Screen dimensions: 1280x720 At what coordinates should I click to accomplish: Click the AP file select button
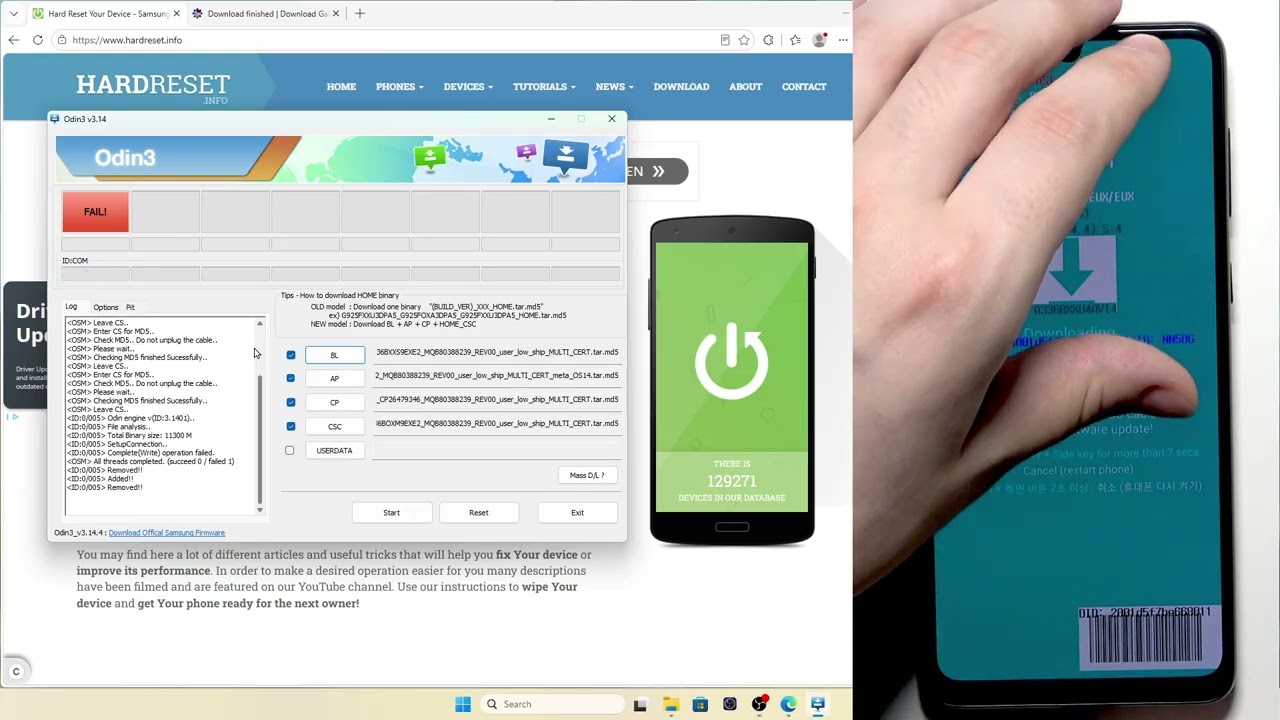point(335,379)
